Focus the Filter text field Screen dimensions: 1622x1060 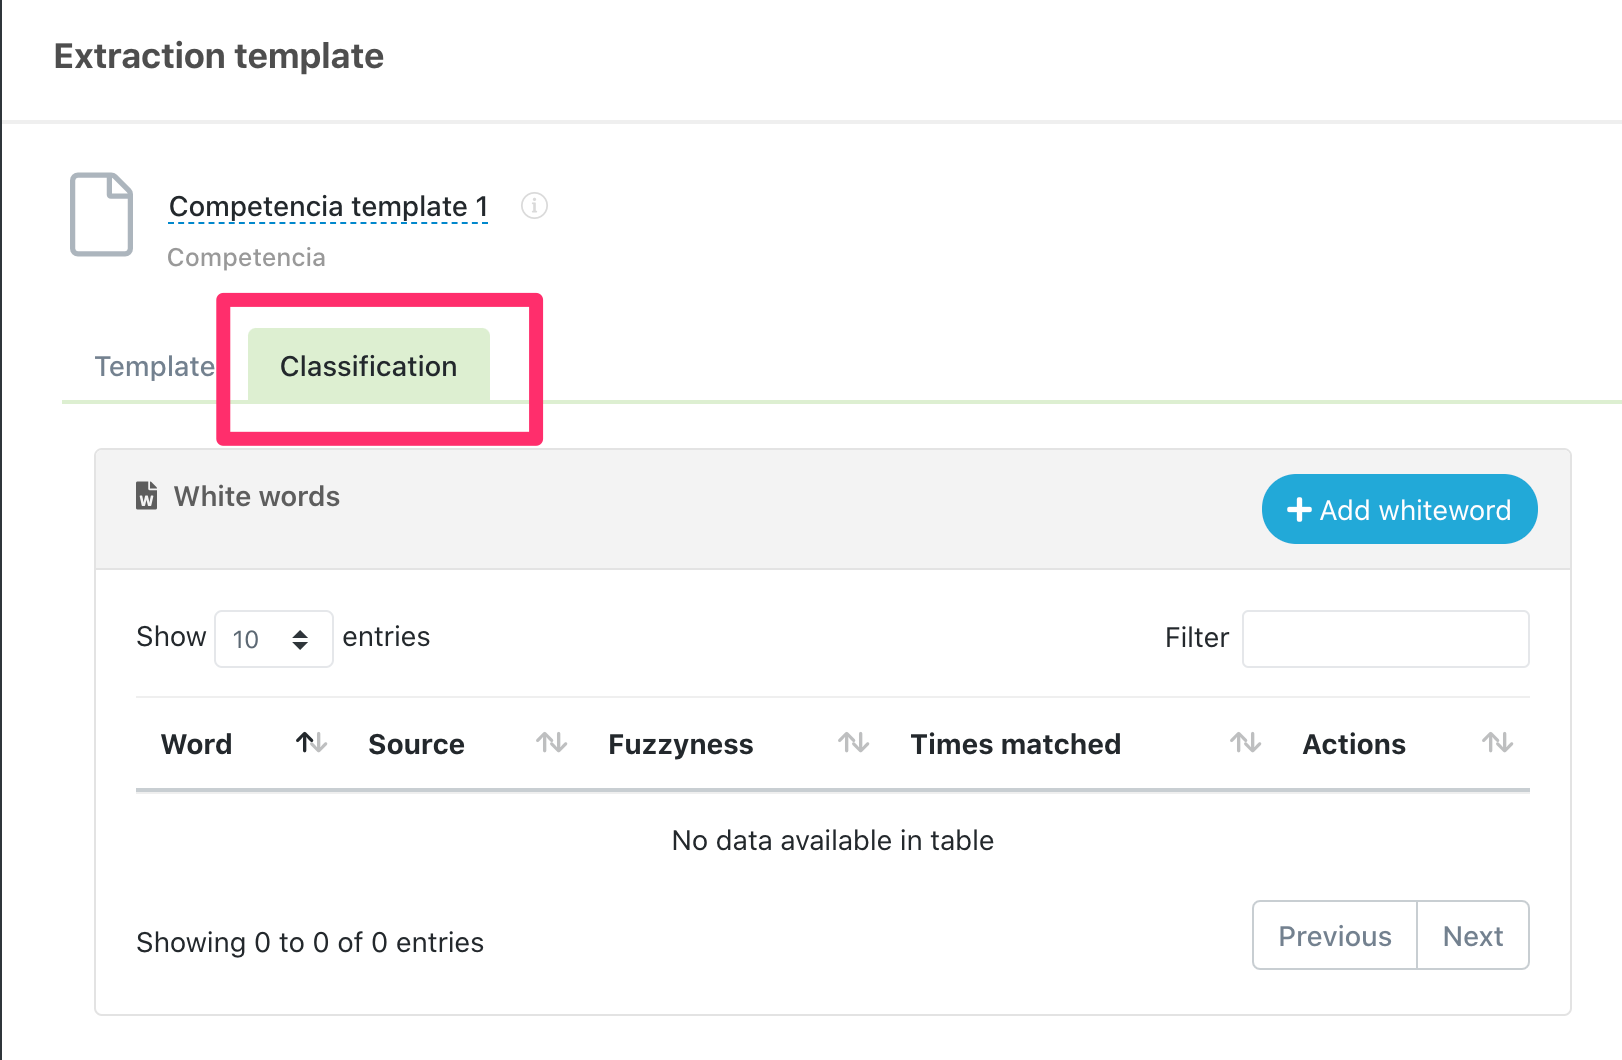(x=1385, y=639)
